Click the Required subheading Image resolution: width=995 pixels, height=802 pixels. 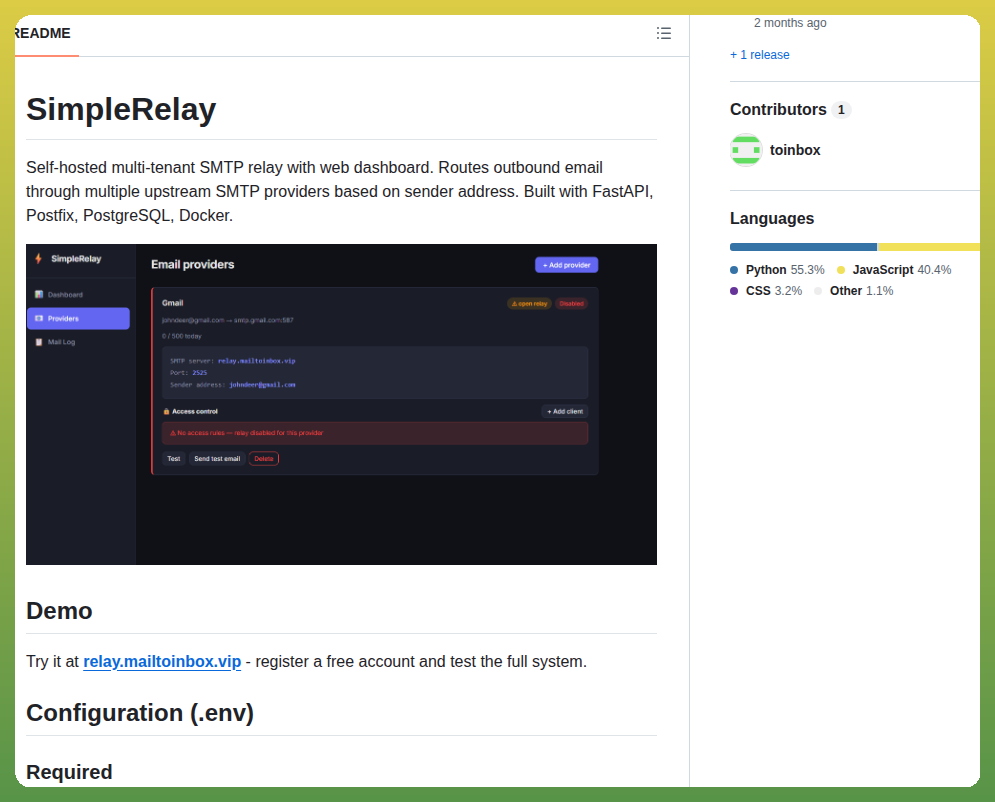(x=69, y=772)
